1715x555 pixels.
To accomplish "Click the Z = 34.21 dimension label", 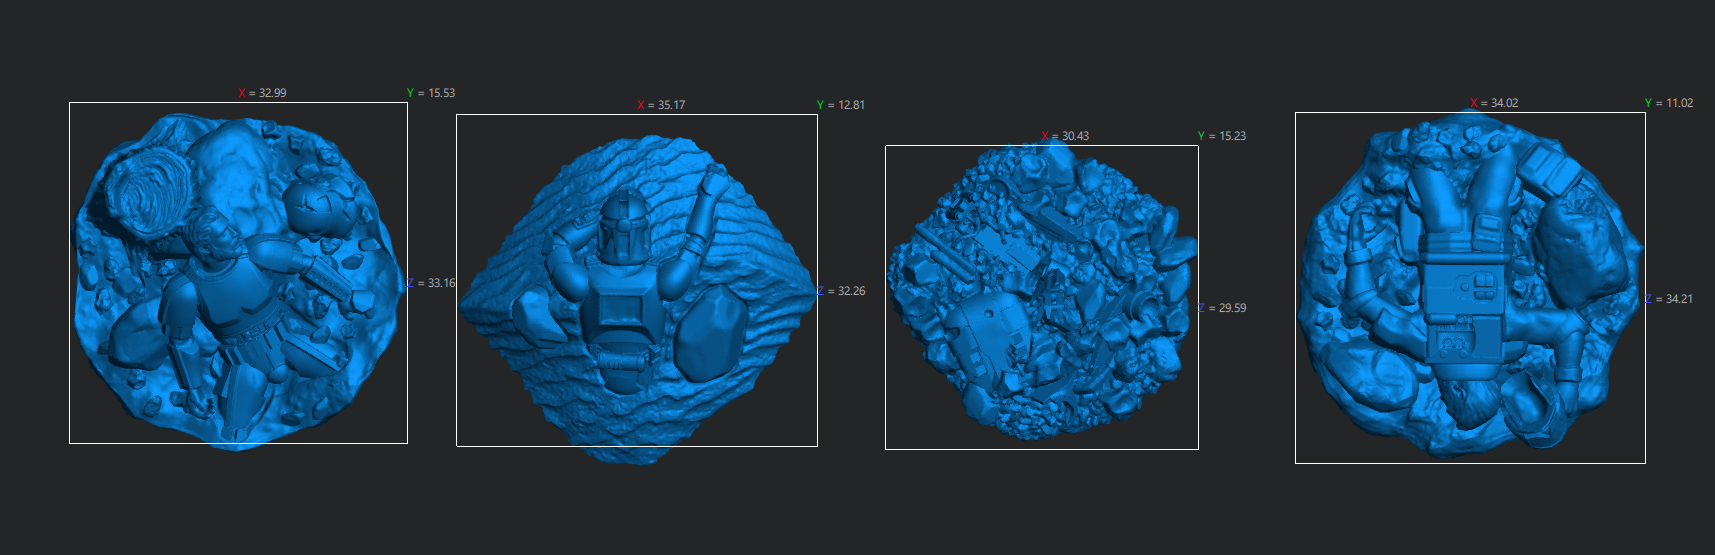I will click(1669, 299).
